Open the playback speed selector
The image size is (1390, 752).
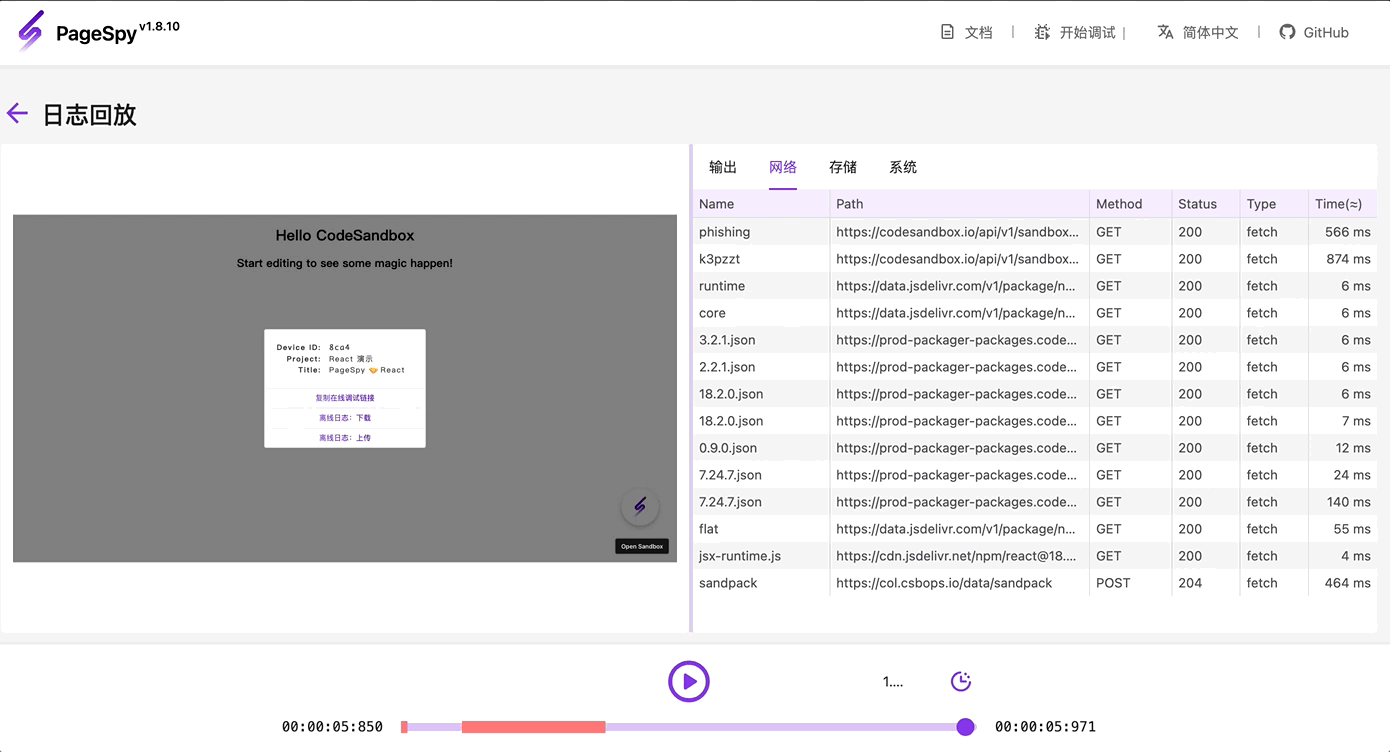(892, 681)
